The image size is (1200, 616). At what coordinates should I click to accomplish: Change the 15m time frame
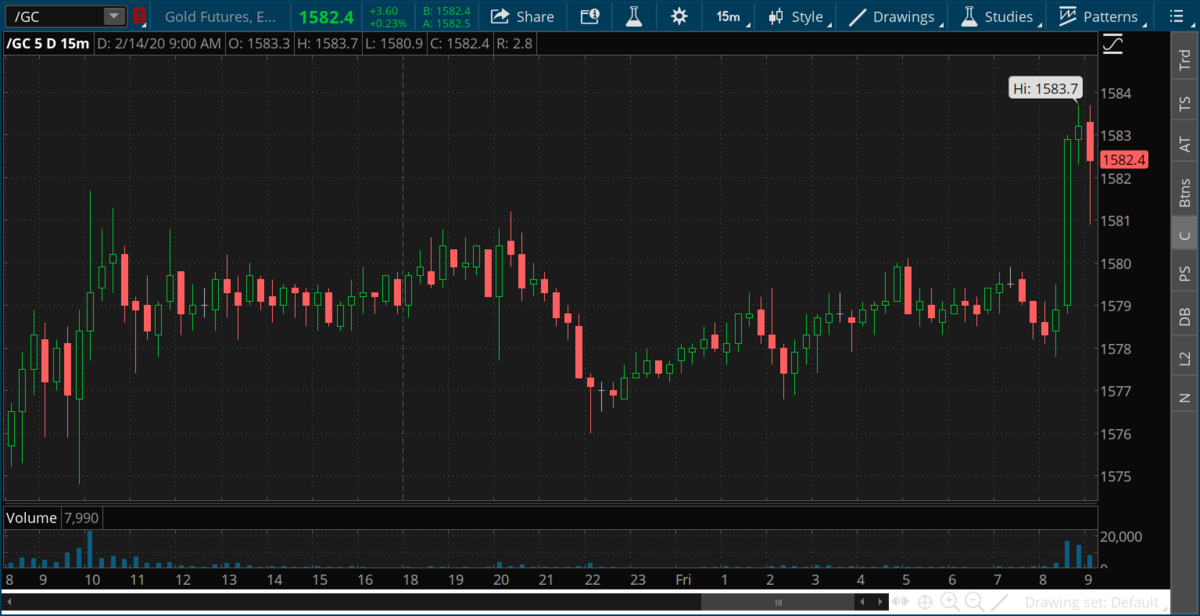point(728,16)
